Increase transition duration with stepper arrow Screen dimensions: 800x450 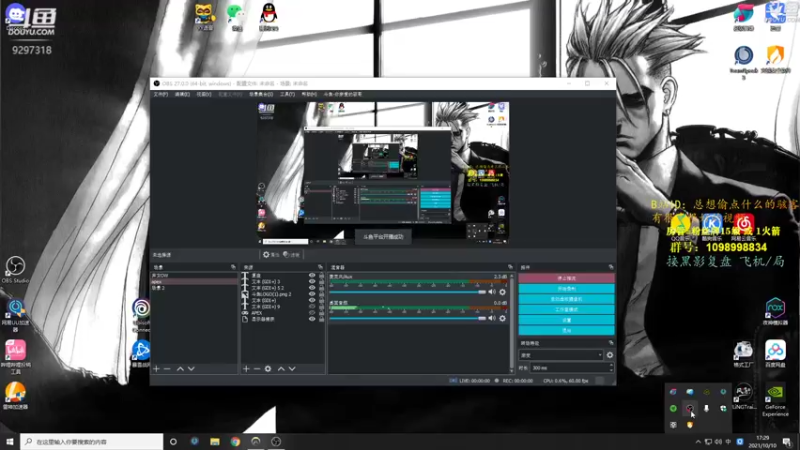coord(611,365)
